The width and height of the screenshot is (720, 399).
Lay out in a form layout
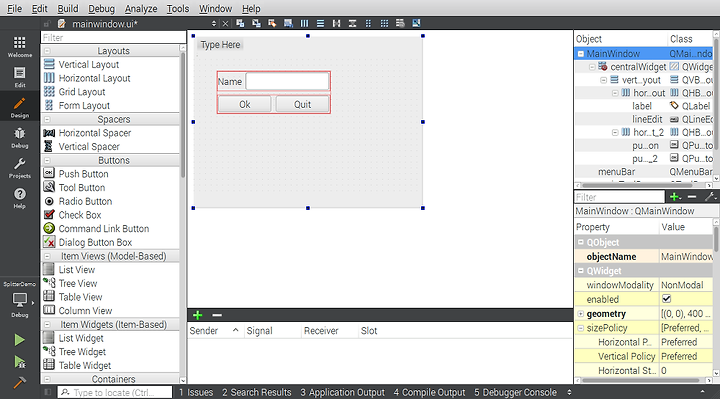click(368, 23)
